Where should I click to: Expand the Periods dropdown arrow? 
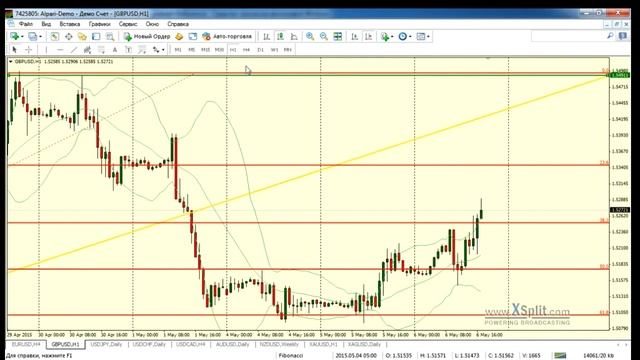click(x=410, y=37)
